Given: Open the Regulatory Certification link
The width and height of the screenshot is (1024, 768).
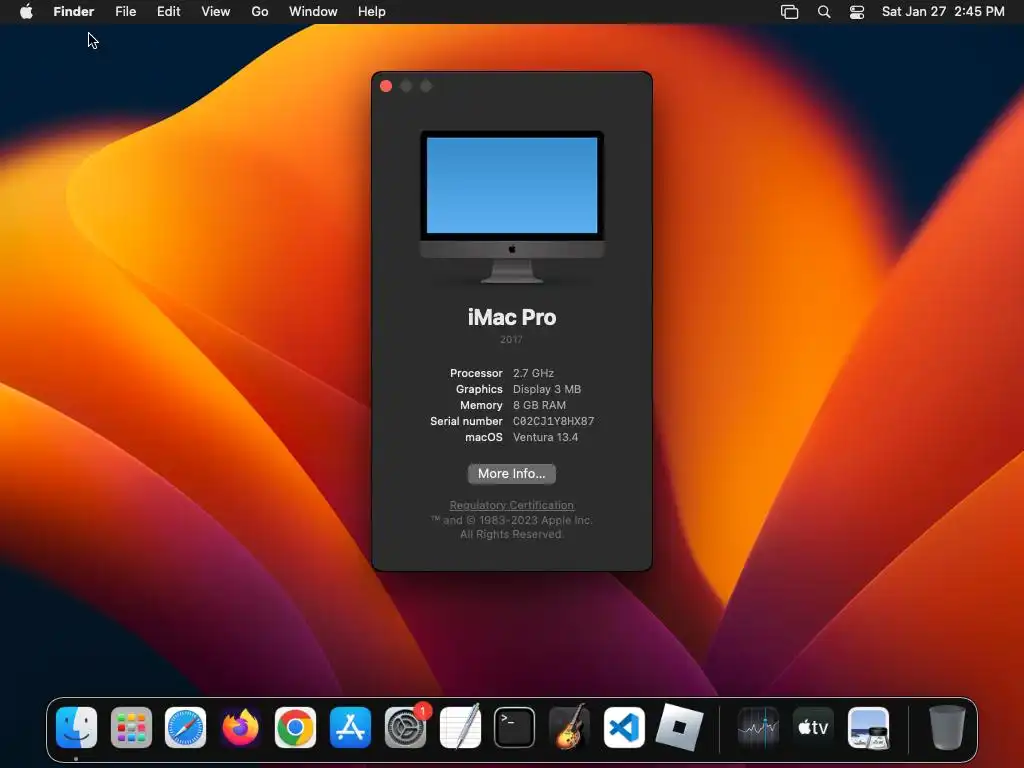Looking at the screenshot, I should pos(511,505).
